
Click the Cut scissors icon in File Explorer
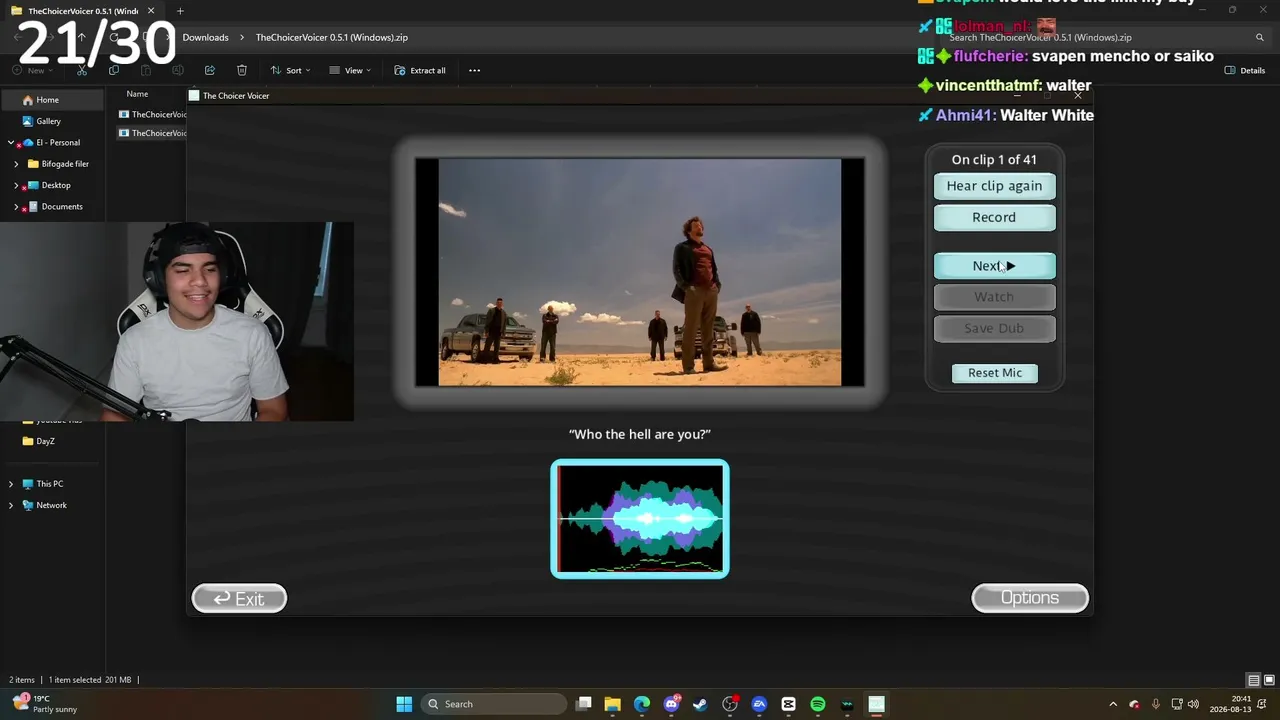coord(82,70)
